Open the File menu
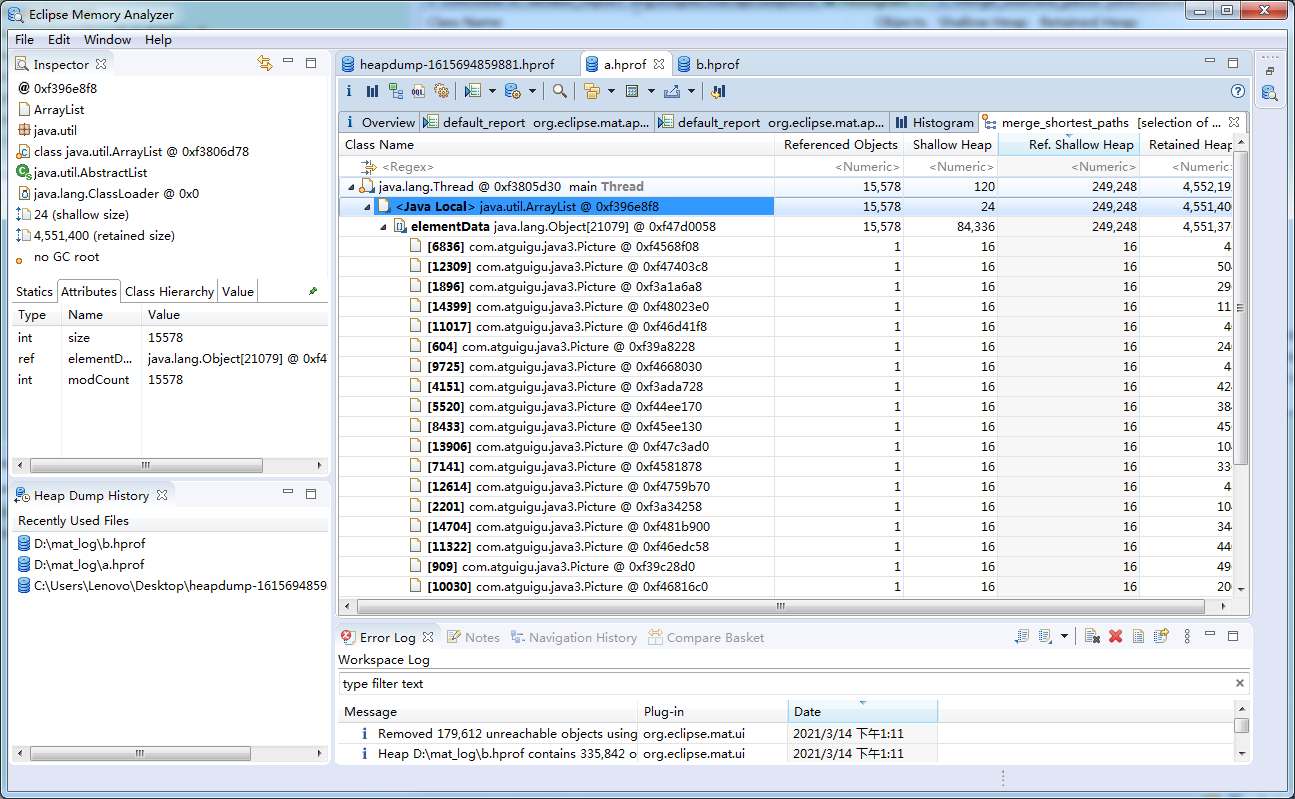Image resolution: width=1295 pixels, height=799 pixels. (24, 39)
